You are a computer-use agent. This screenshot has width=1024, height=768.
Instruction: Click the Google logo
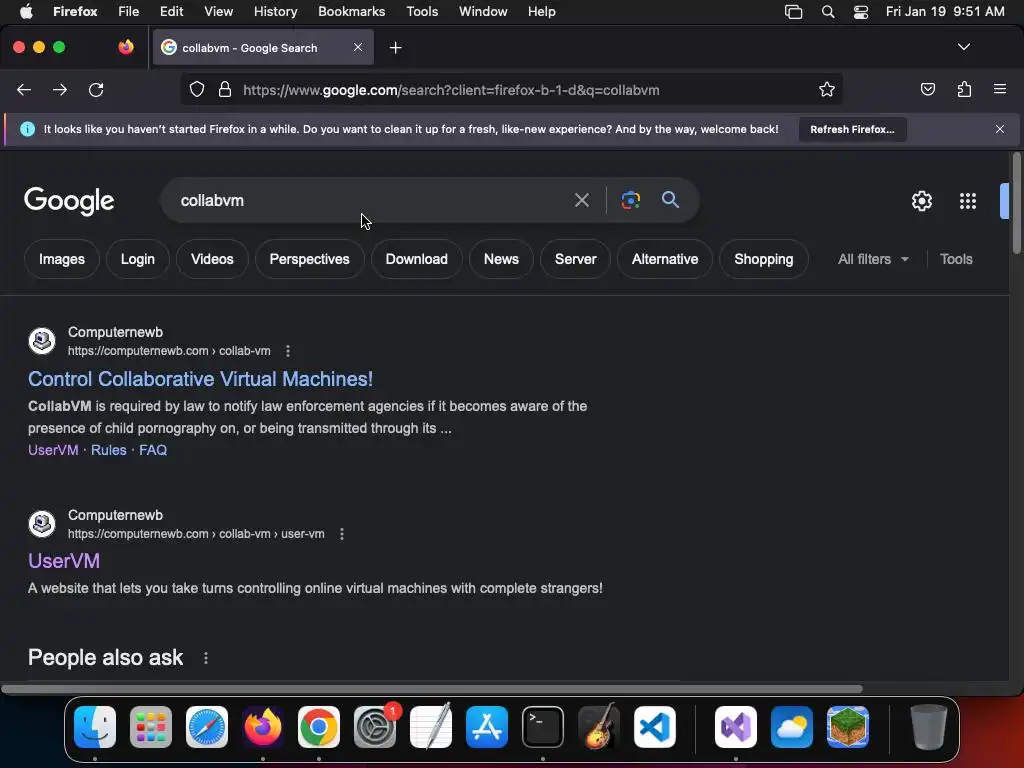[69, 201]
